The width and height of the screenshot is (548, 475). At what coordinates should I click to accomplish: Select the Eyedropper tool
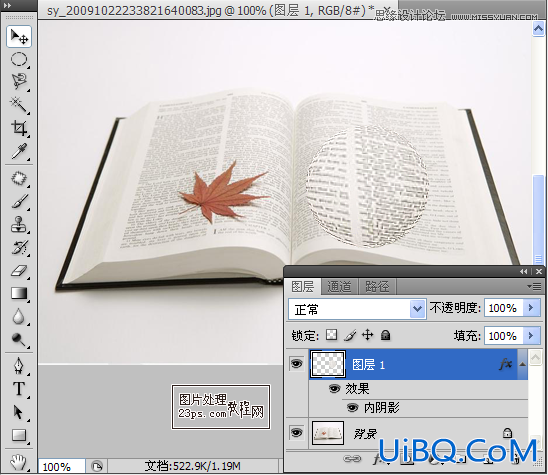[19, 152]
